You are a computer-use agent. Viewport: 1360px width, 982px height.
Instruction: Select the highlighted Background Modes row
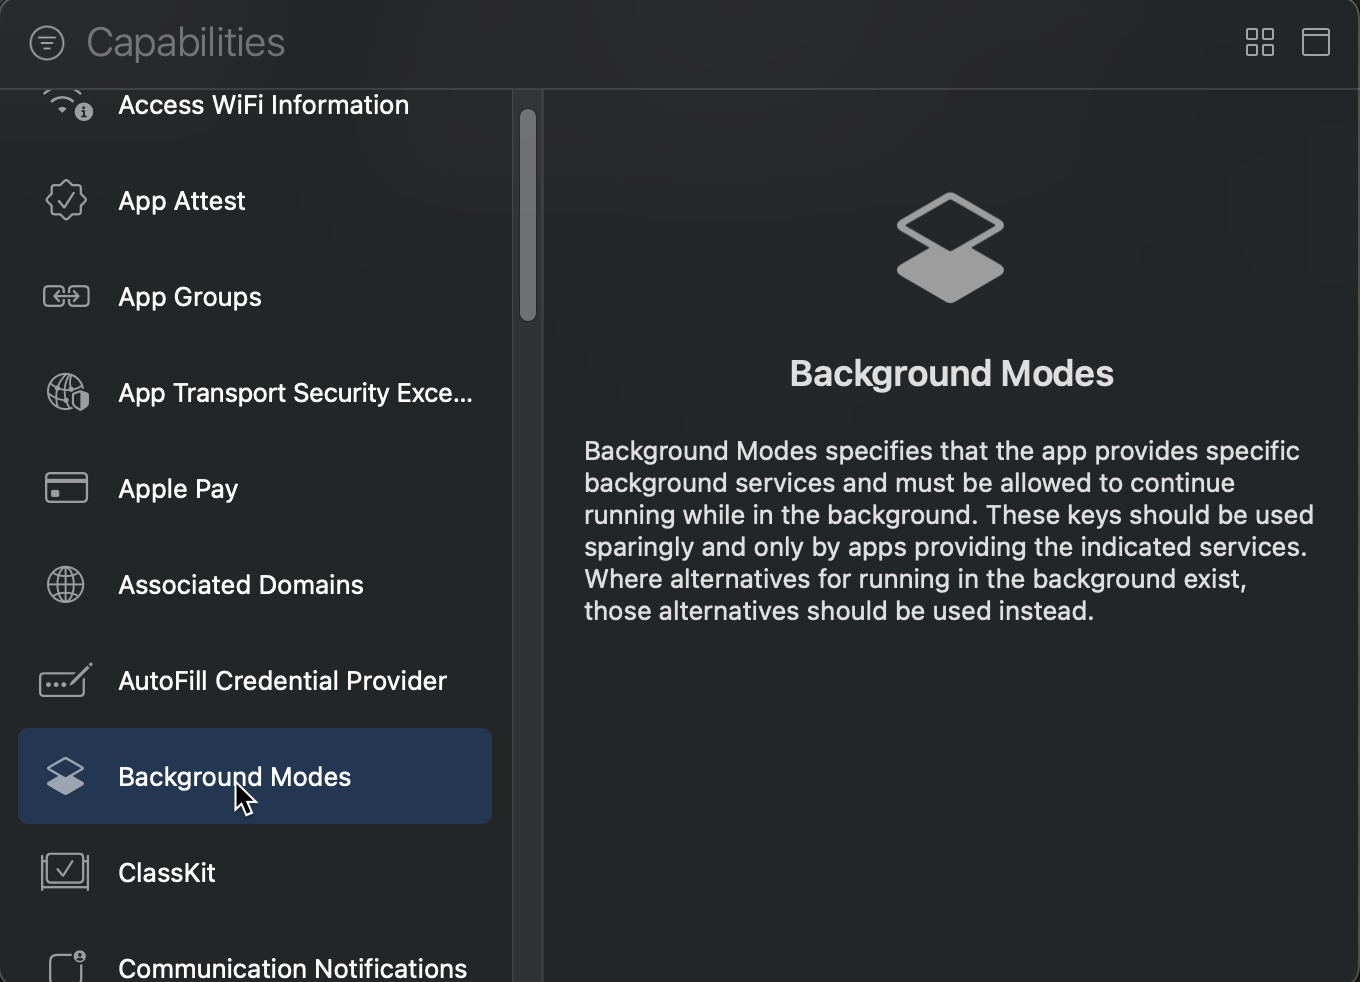(255, 776)
